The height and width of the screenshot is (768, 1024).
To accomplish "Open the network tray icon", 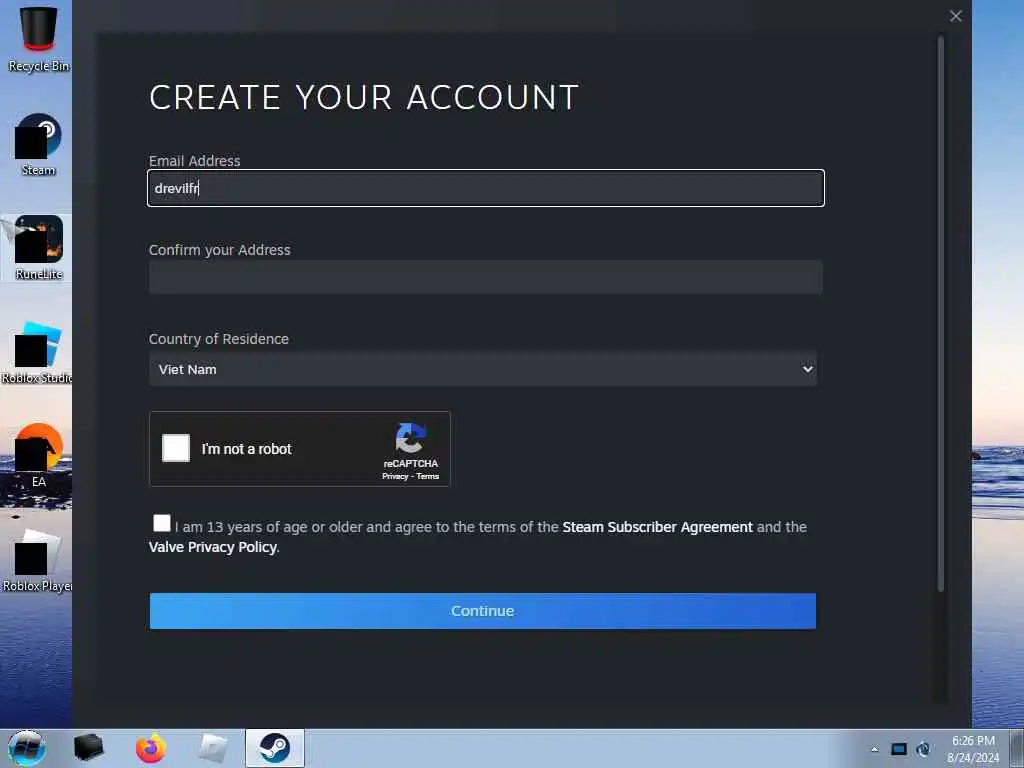I will click(899, 749).
